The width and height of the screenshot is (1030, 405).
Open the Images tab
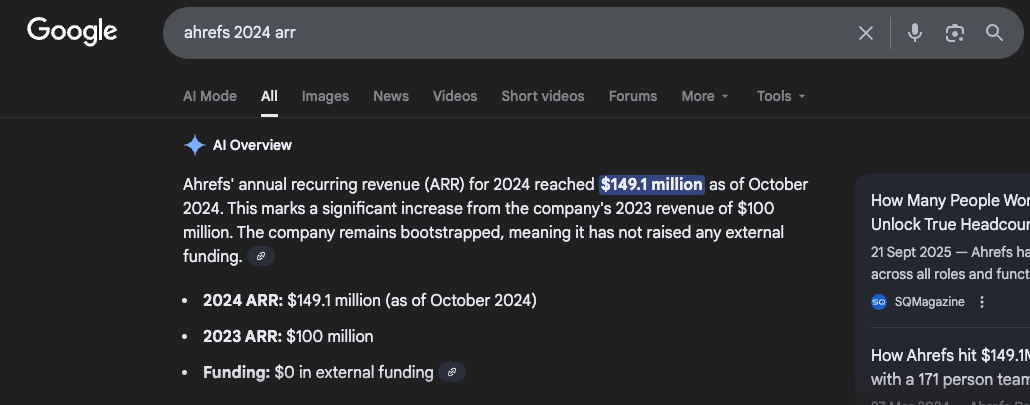(325, 96)
